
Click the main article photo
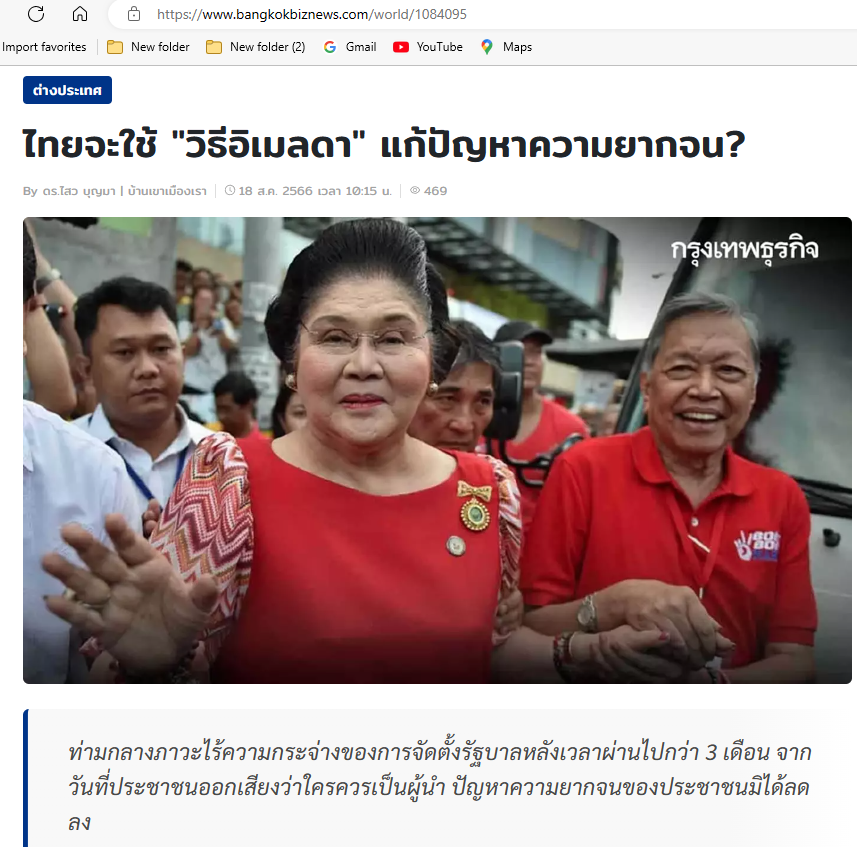pos(437,450)
